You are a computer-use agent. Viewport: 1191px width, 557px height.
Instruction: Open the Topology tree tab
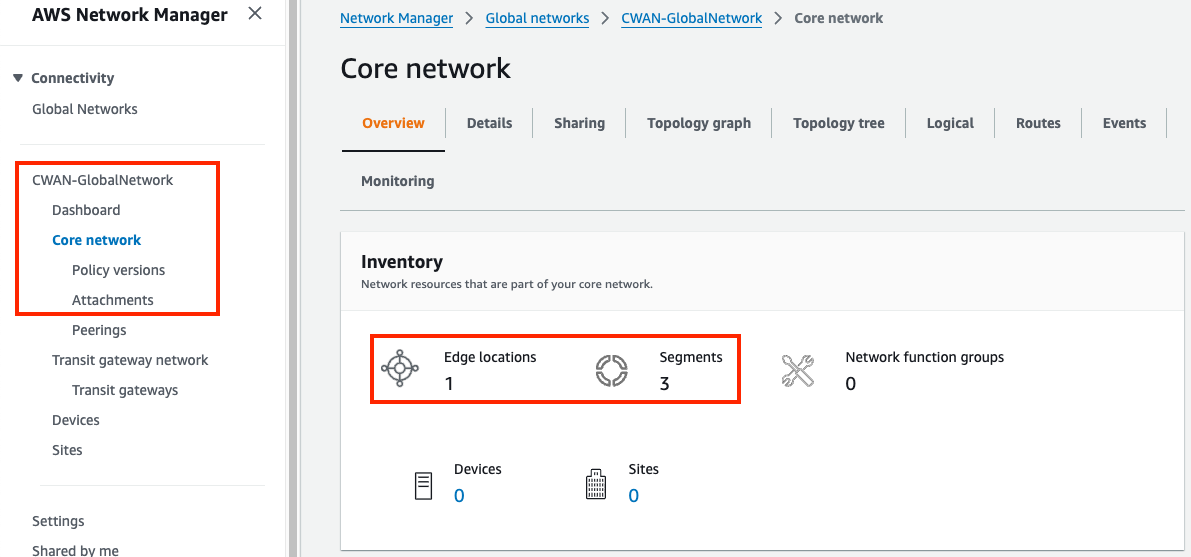[x=839, y=123]
